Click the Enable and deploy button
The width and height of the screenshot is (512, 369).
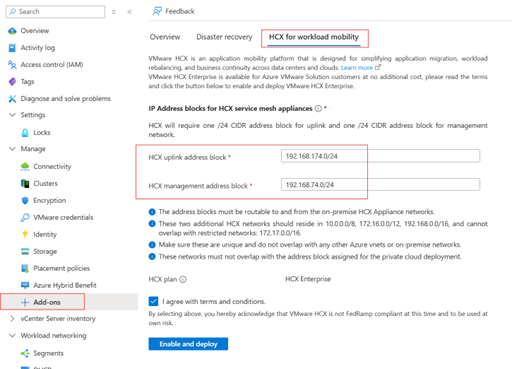(x=188, y=344)
